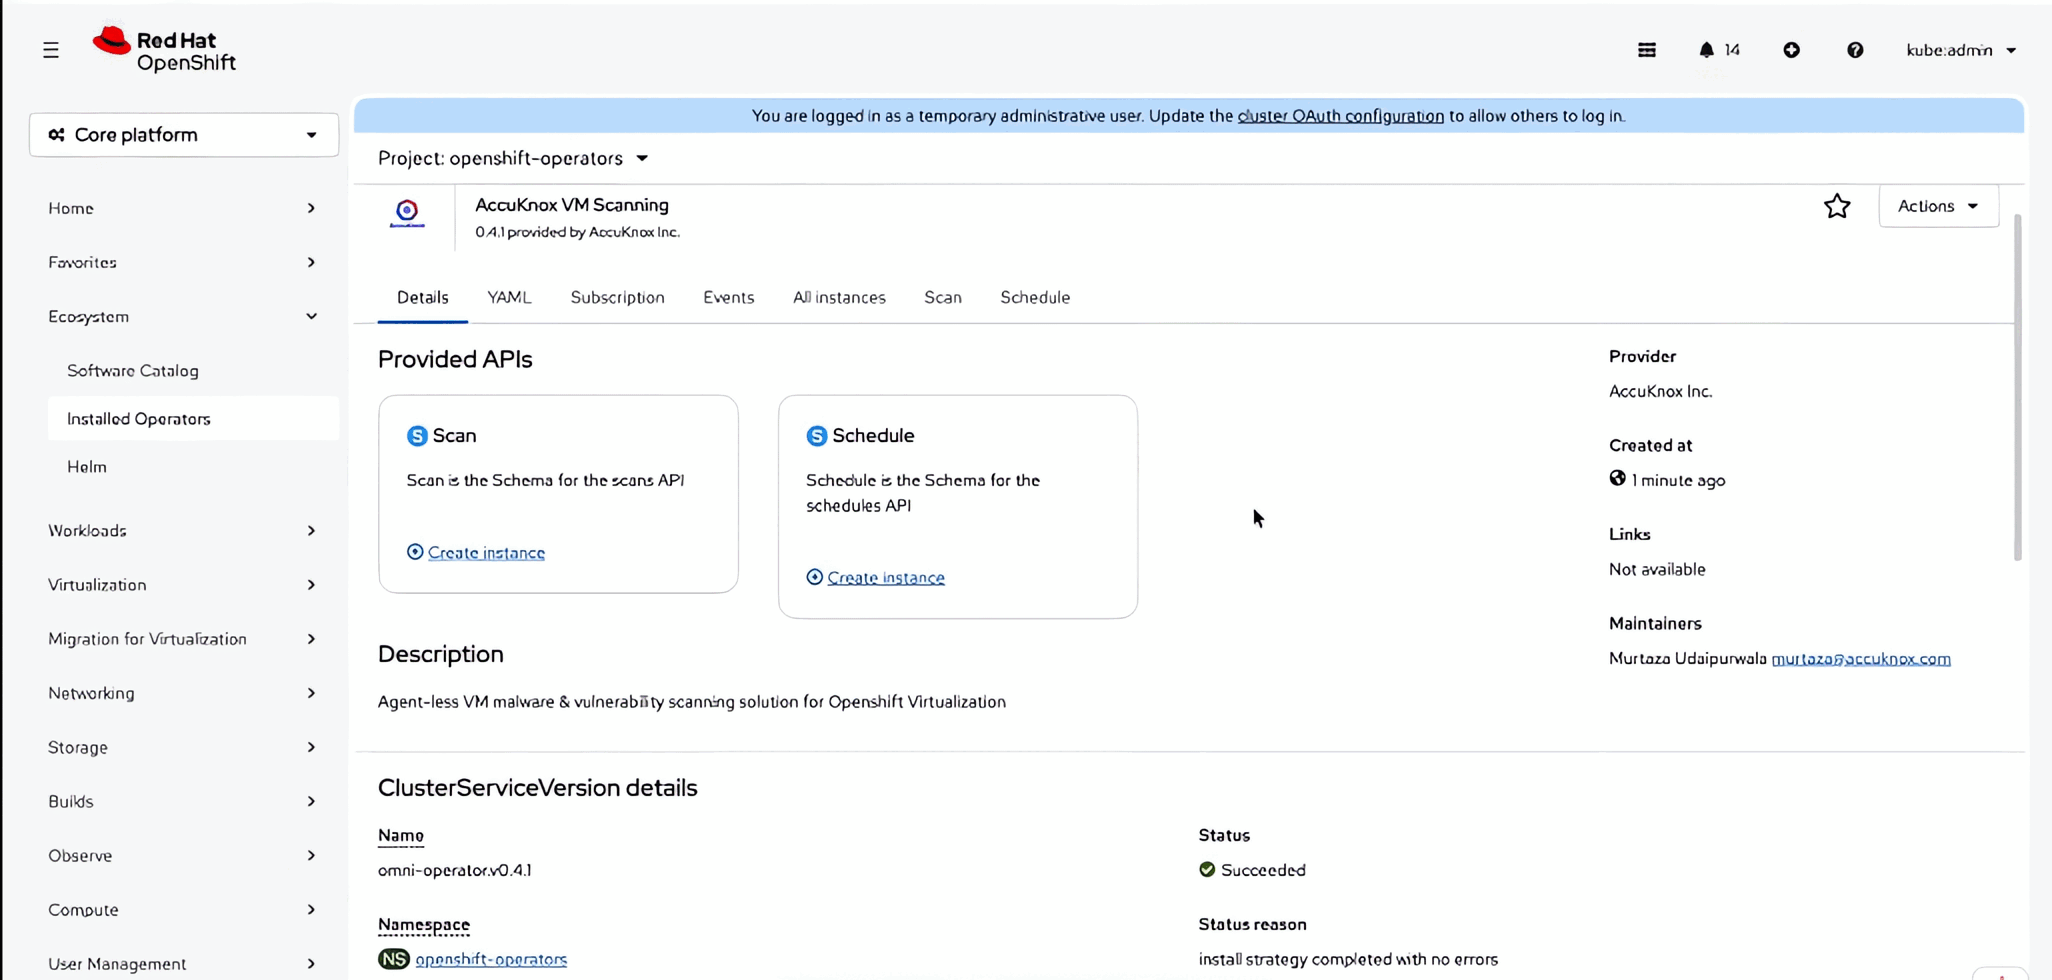Follow the cluster OAuth configuration link
The width and height of the screenshot is (2052, 980).
coord(1341,116)
